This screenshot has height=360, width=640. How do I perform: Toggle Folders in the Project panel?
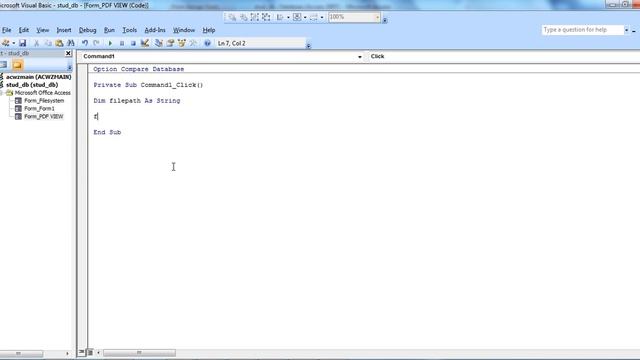pyautogui.click(x=18, y=65)
